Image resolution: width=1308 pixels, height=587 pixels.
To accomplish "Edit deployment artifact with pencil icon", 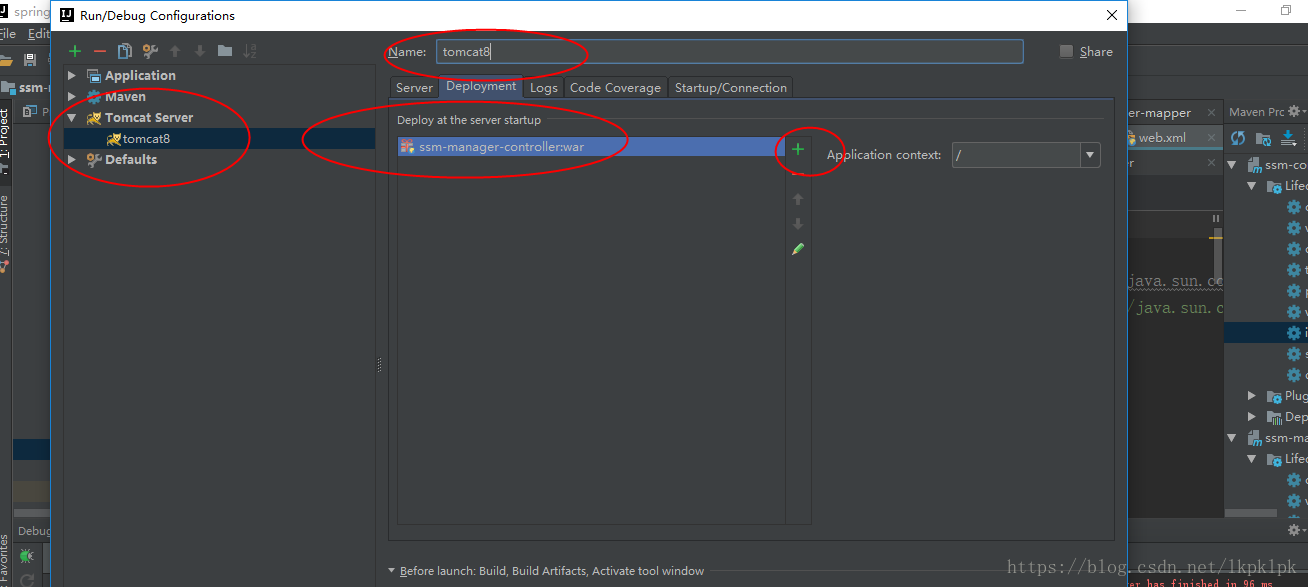I will (798, 249).
